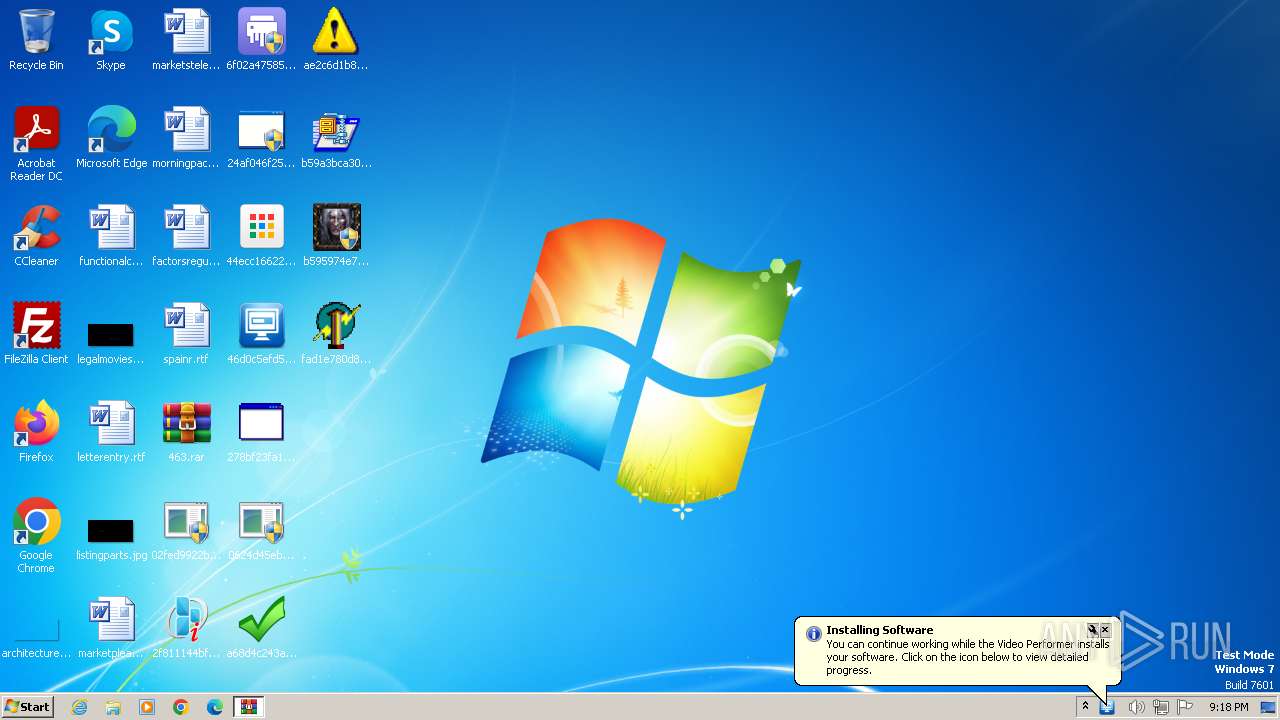The width and height of the screenshot is (1280, 720).
Task: Select the functionalc Word document icon
Action: point(111,236)
